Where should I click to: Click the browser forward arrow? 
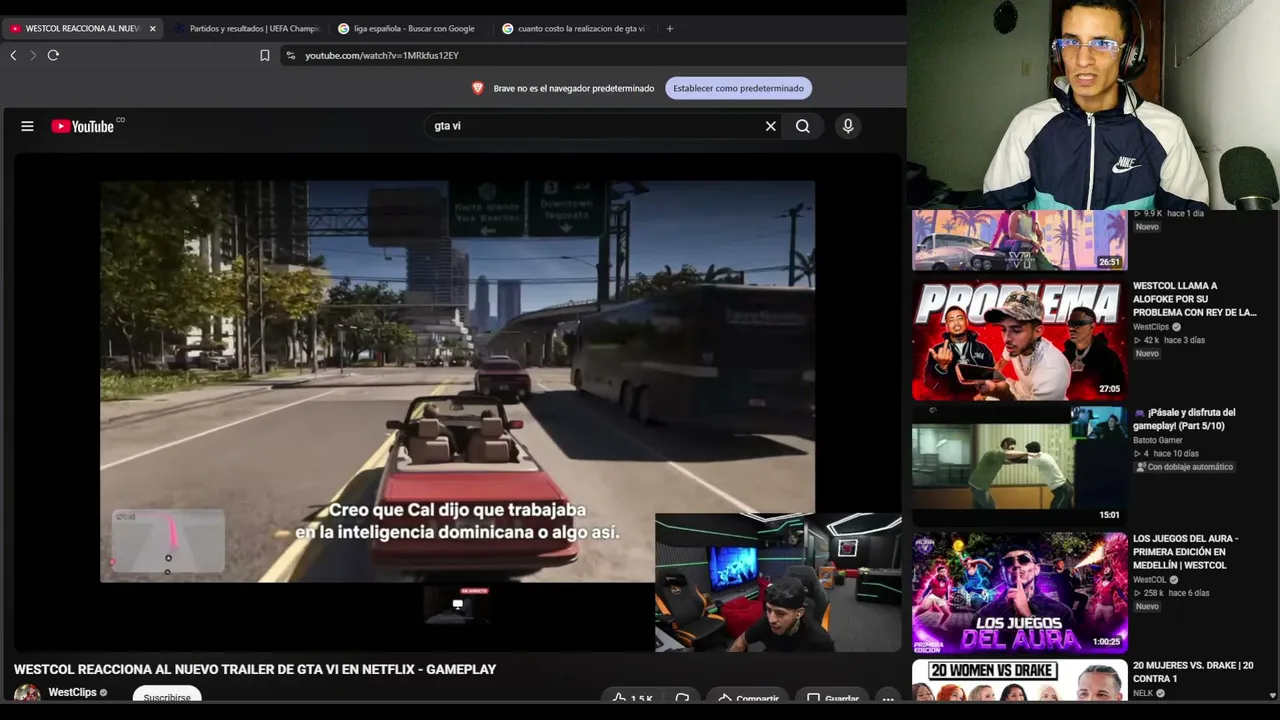point(32,55)
